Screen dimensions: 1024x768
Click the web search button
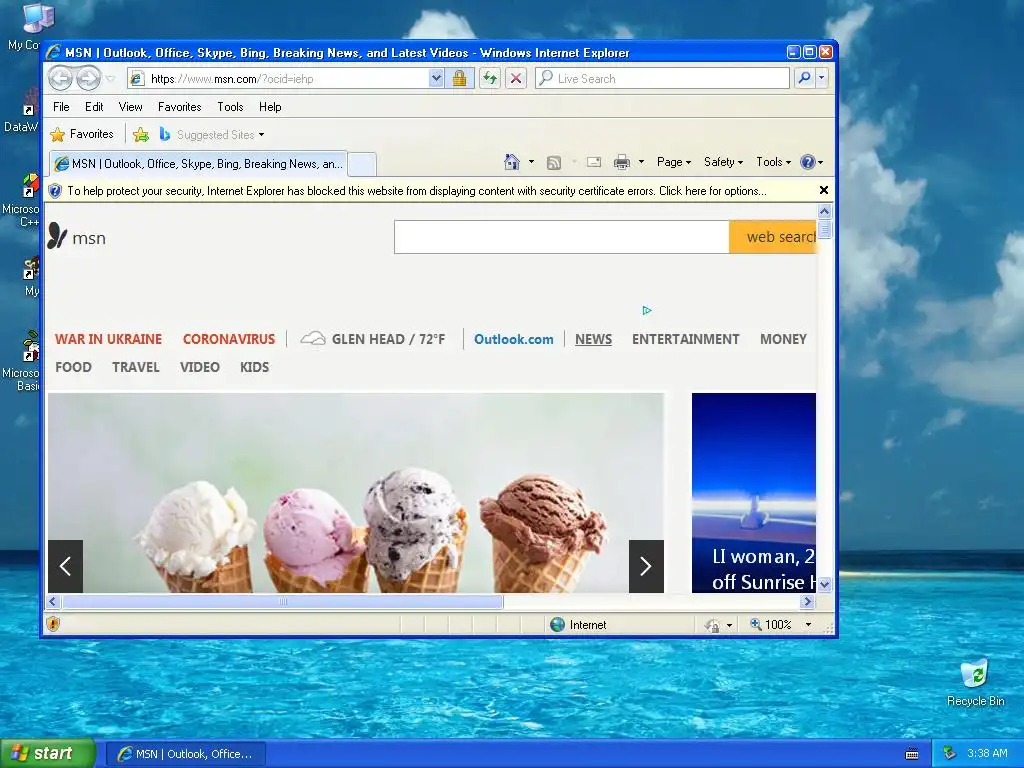click(773, 237)
